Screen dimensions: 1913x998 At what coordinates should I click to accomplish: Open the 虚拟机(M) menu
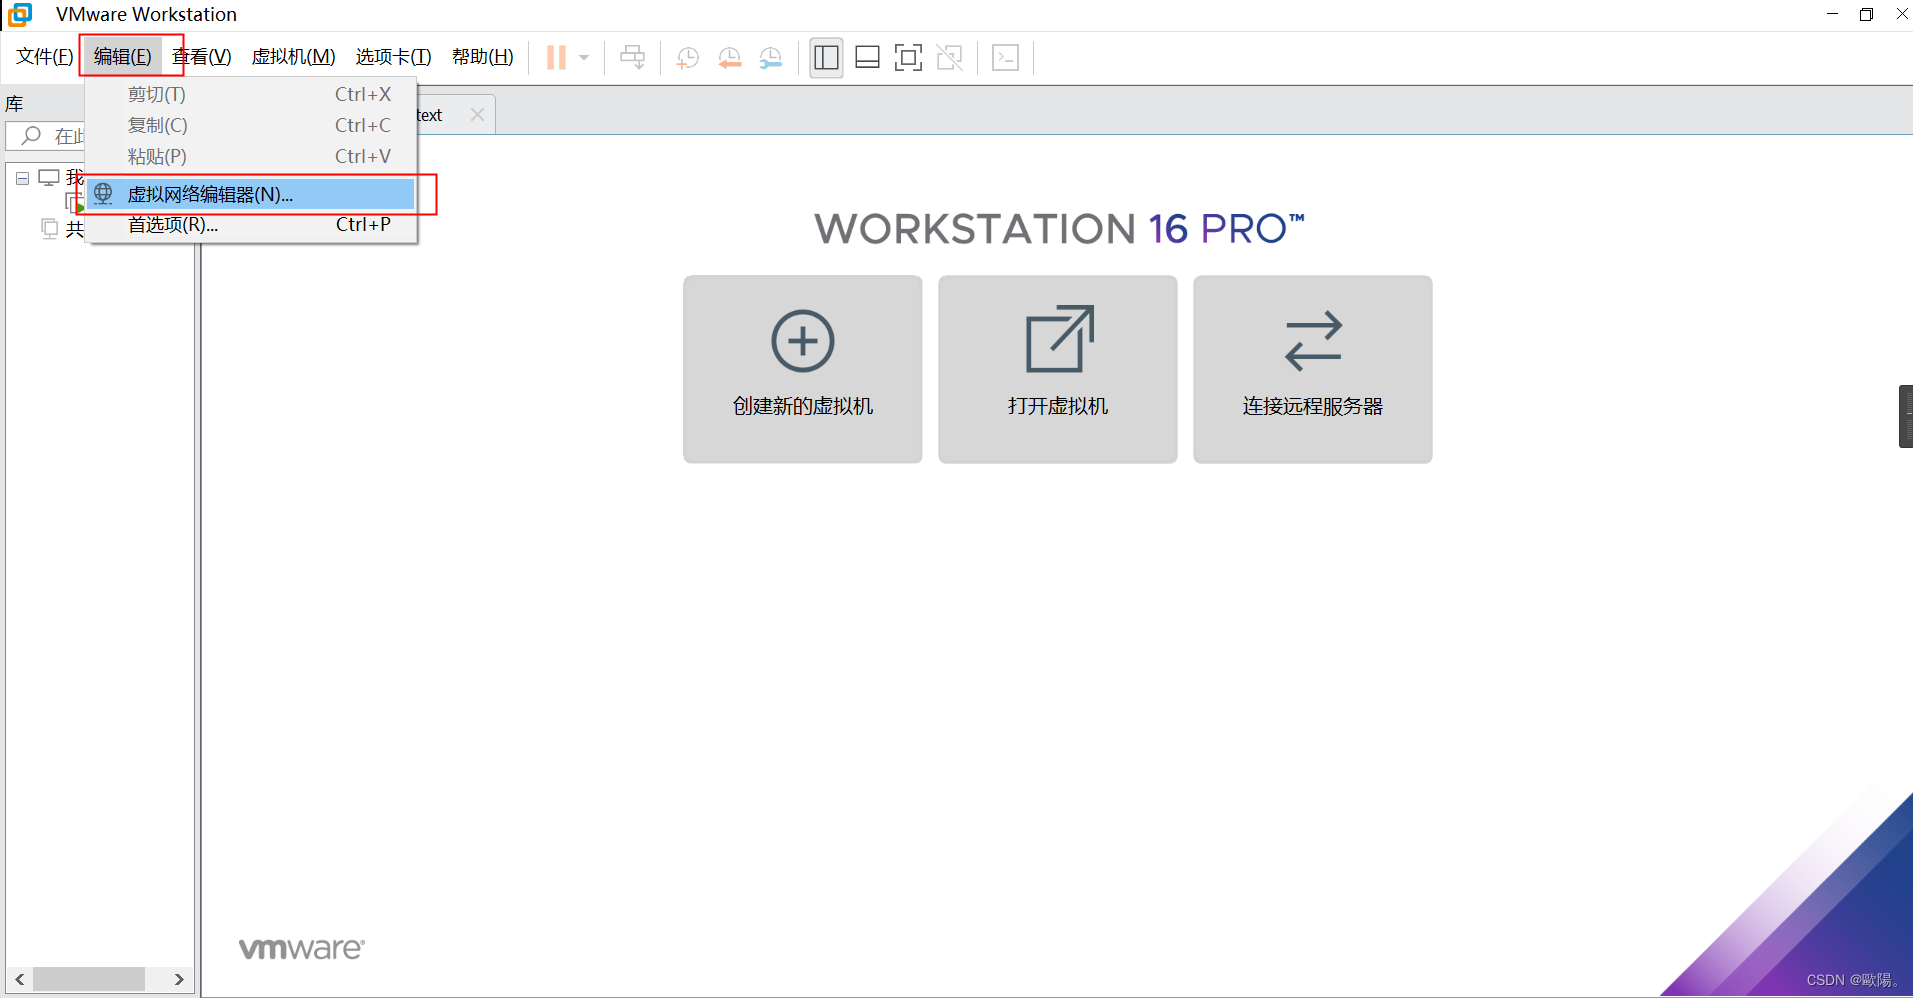point(293,57)
